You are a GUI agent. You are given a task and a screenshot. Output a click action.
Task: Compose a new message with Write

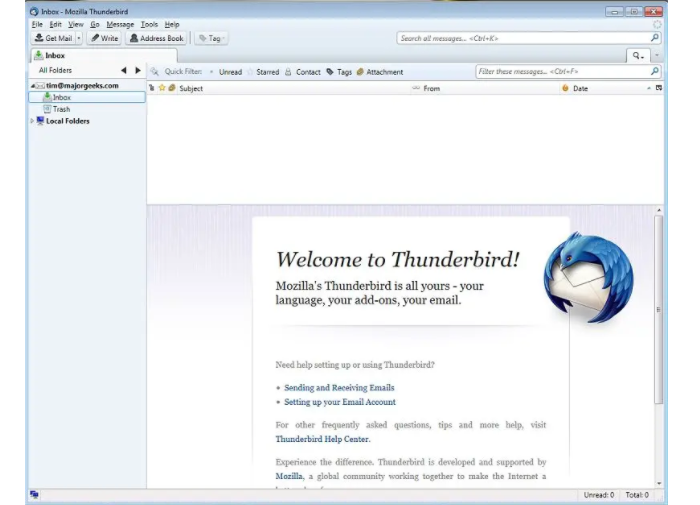pos(105,38)
